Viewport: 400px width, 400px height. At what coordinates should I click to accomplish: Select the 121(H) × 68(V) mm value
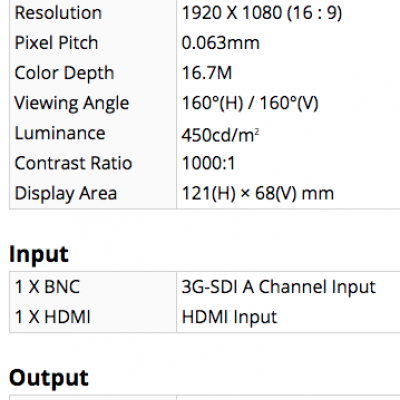[258, 193]
